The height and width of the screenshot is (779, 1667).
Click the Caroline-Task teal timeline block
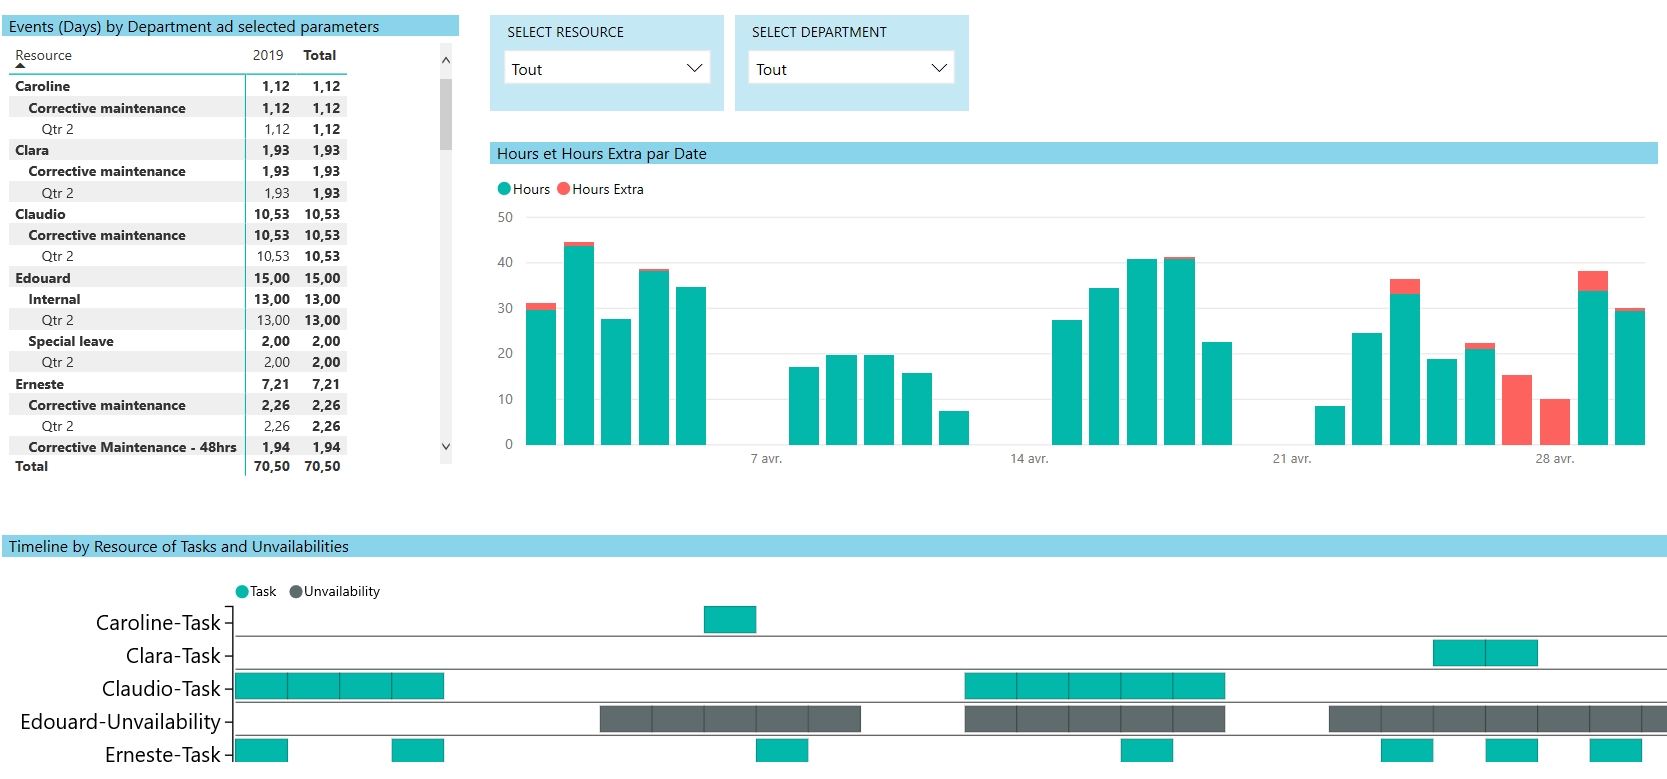click(x=730, y=620)
